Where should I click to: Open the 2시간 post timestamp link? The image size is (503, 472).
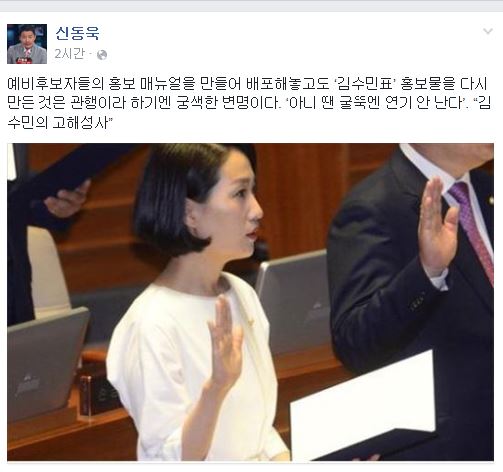pyautogui.click(x=69, y=54)
